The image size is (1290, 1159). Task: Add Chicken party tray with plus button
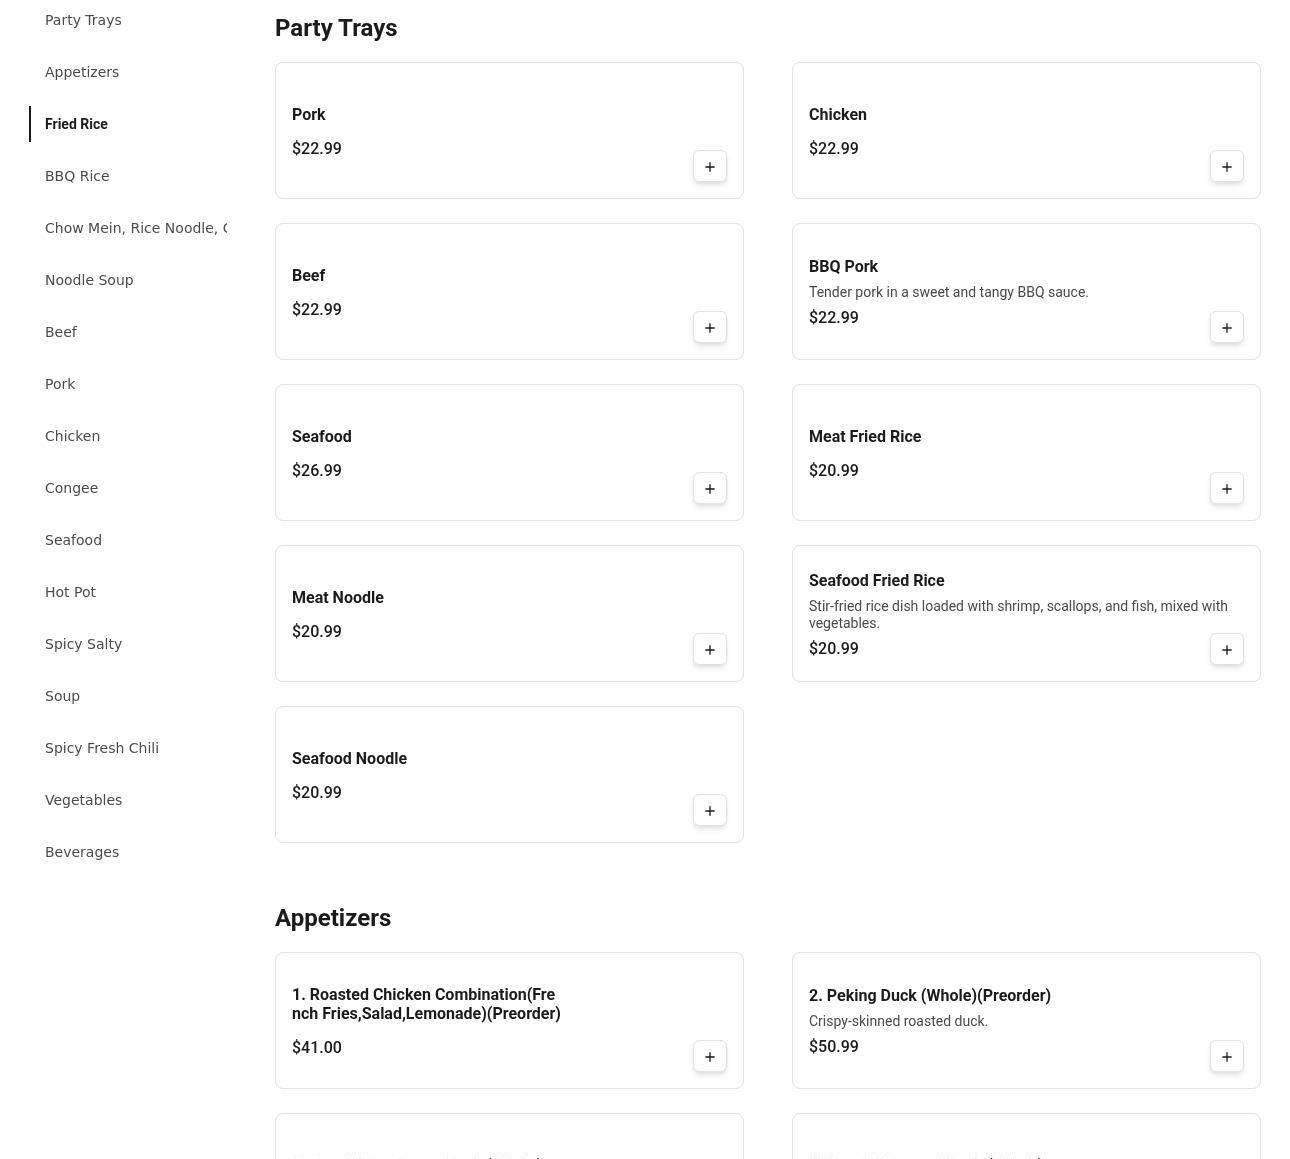point(1227,167)
